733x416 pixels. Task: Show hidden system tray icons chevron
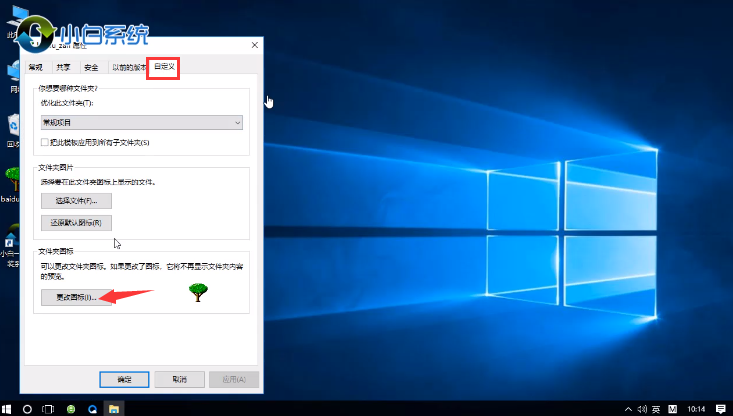628,408
